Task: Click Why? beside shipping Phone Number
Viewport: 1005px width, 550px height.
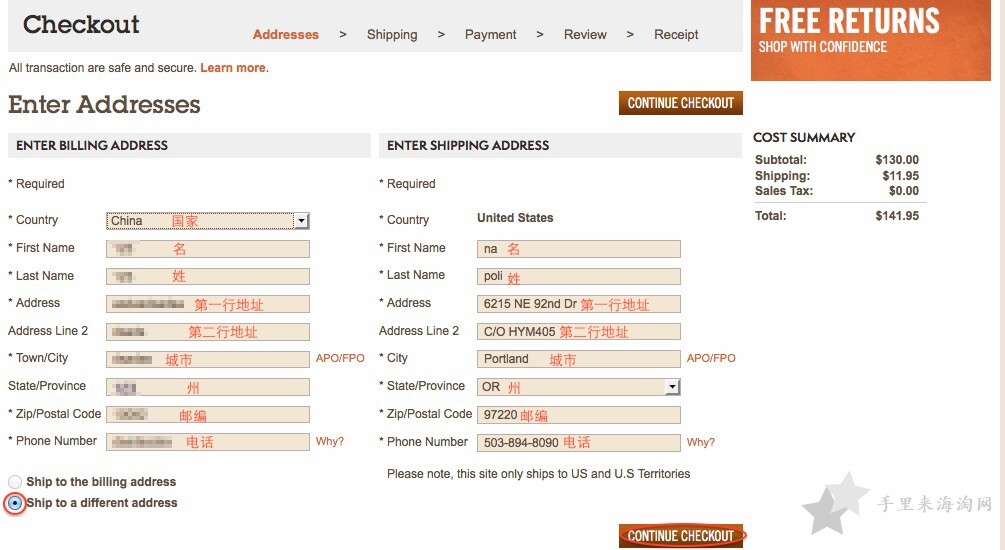Action: [x=701, y=442]
